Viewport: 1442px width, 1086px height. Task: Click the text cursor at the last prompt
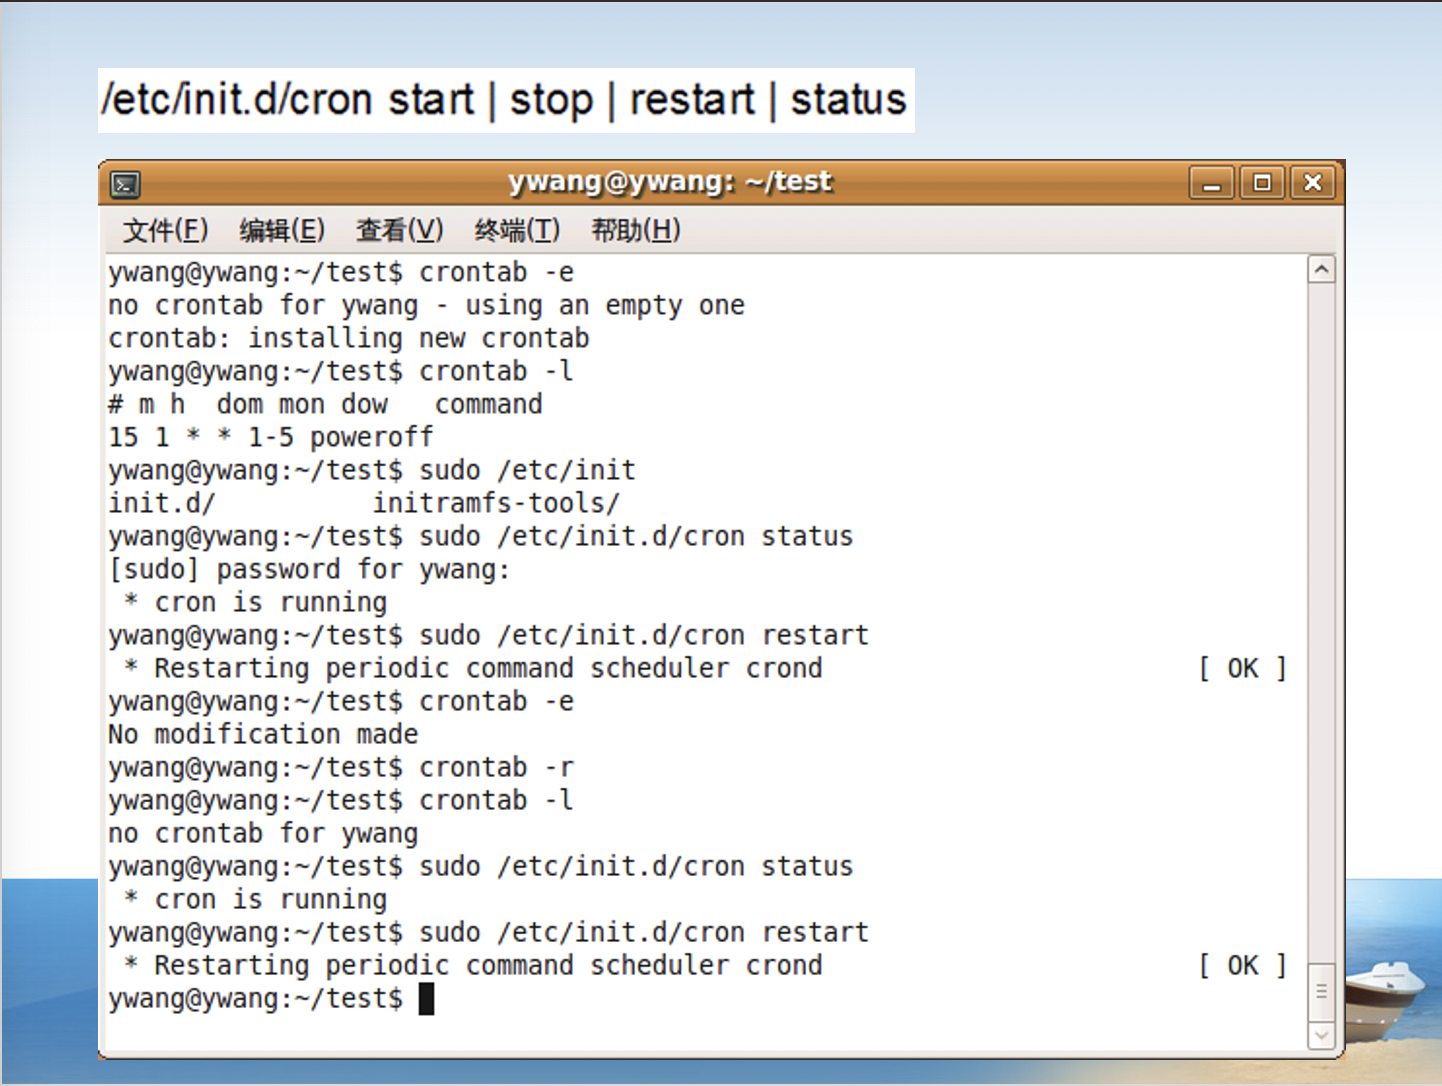click(x=426, y=999)
